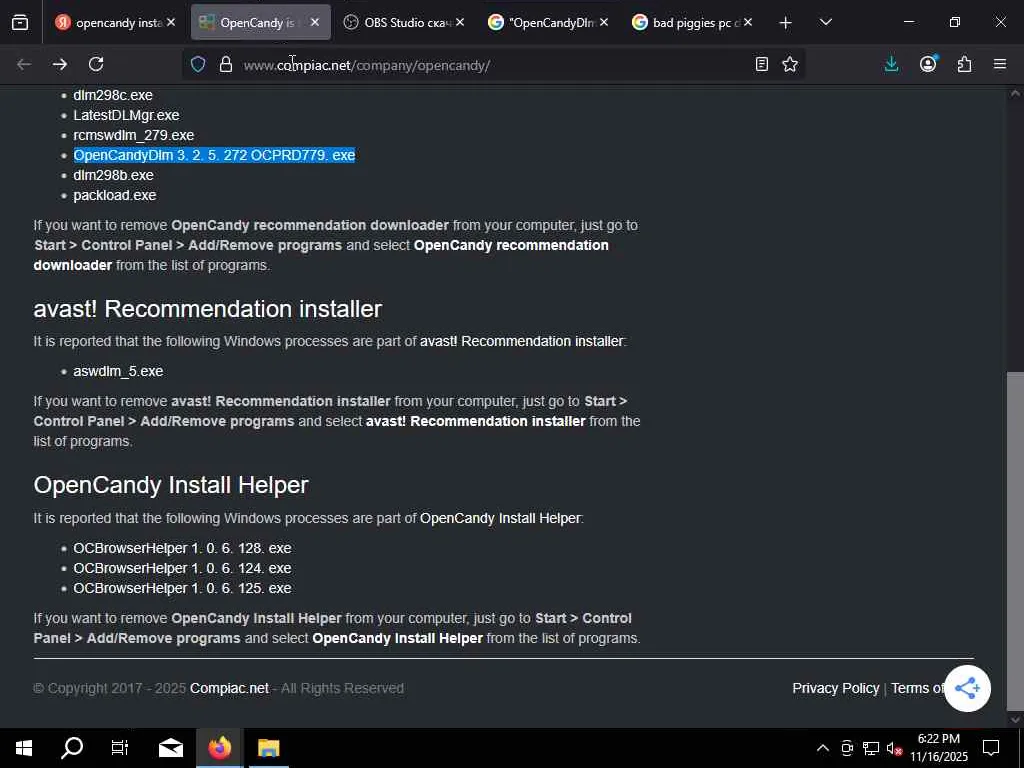The image size is (1024, 768).
Task: Bookmark this page with the star icon
Action: pyautogui.click(x=790, y=64)
